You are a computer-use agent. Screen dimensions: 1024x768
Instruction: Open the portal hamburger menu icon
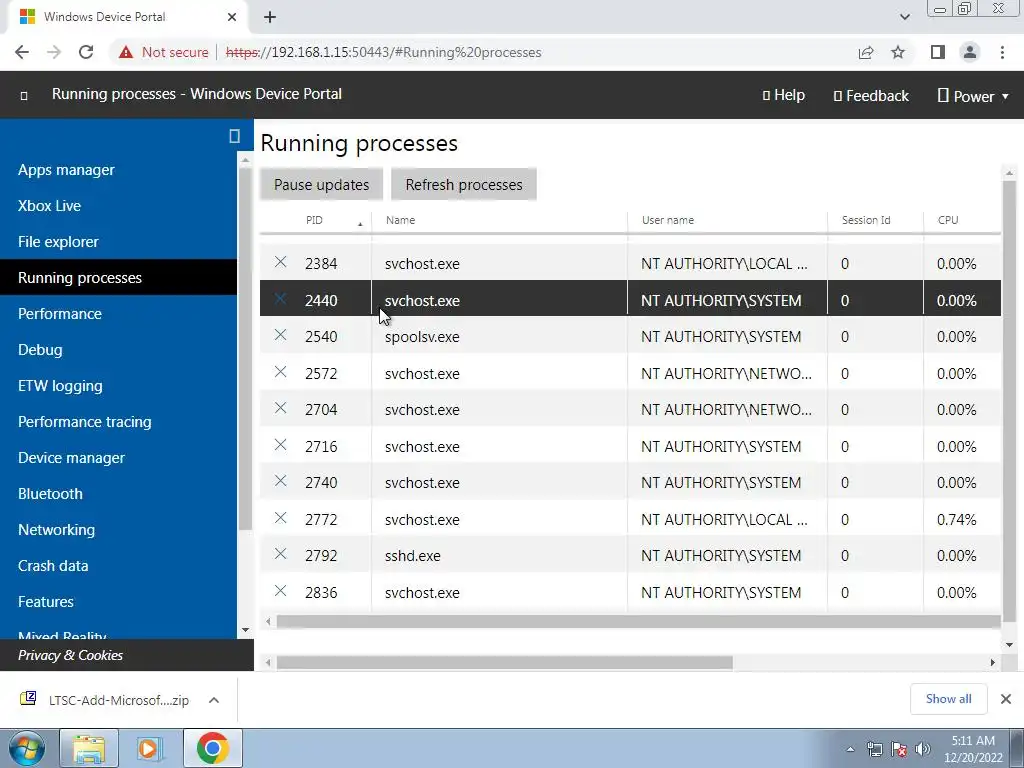pos(24,96)
